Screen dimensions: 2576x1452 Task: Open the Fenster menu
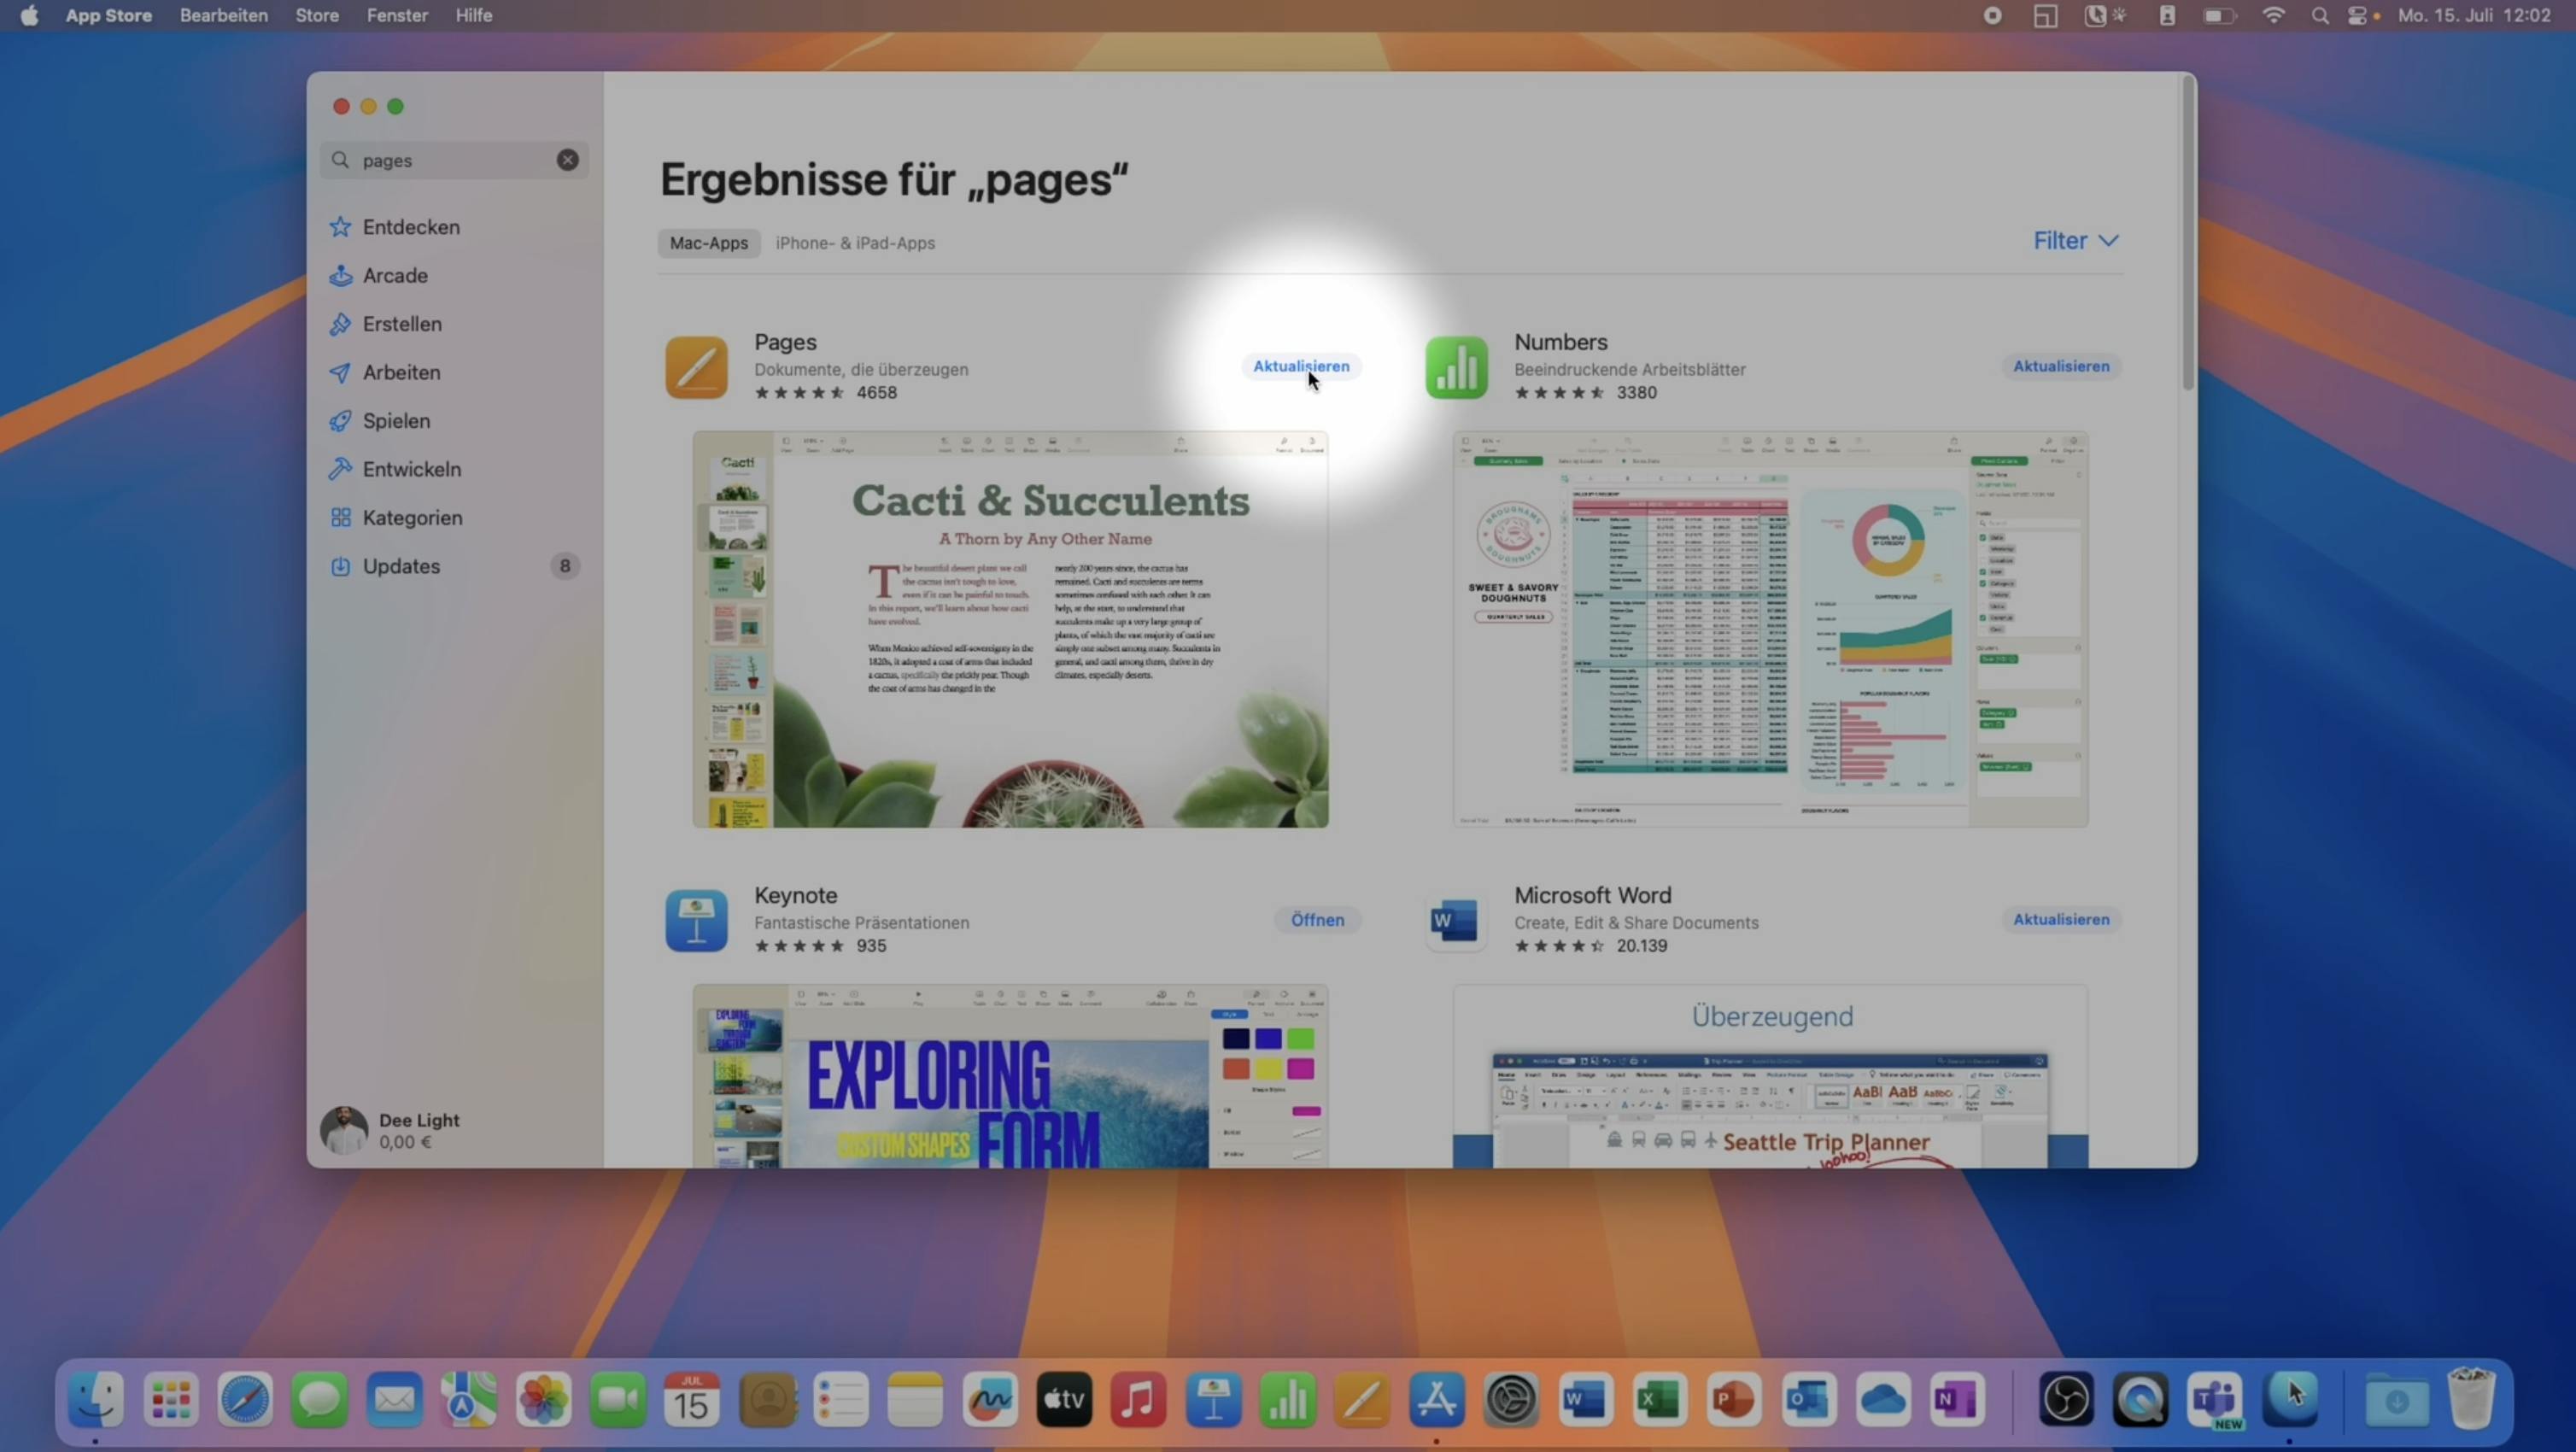pyautogui.click(x=397, y=16)
